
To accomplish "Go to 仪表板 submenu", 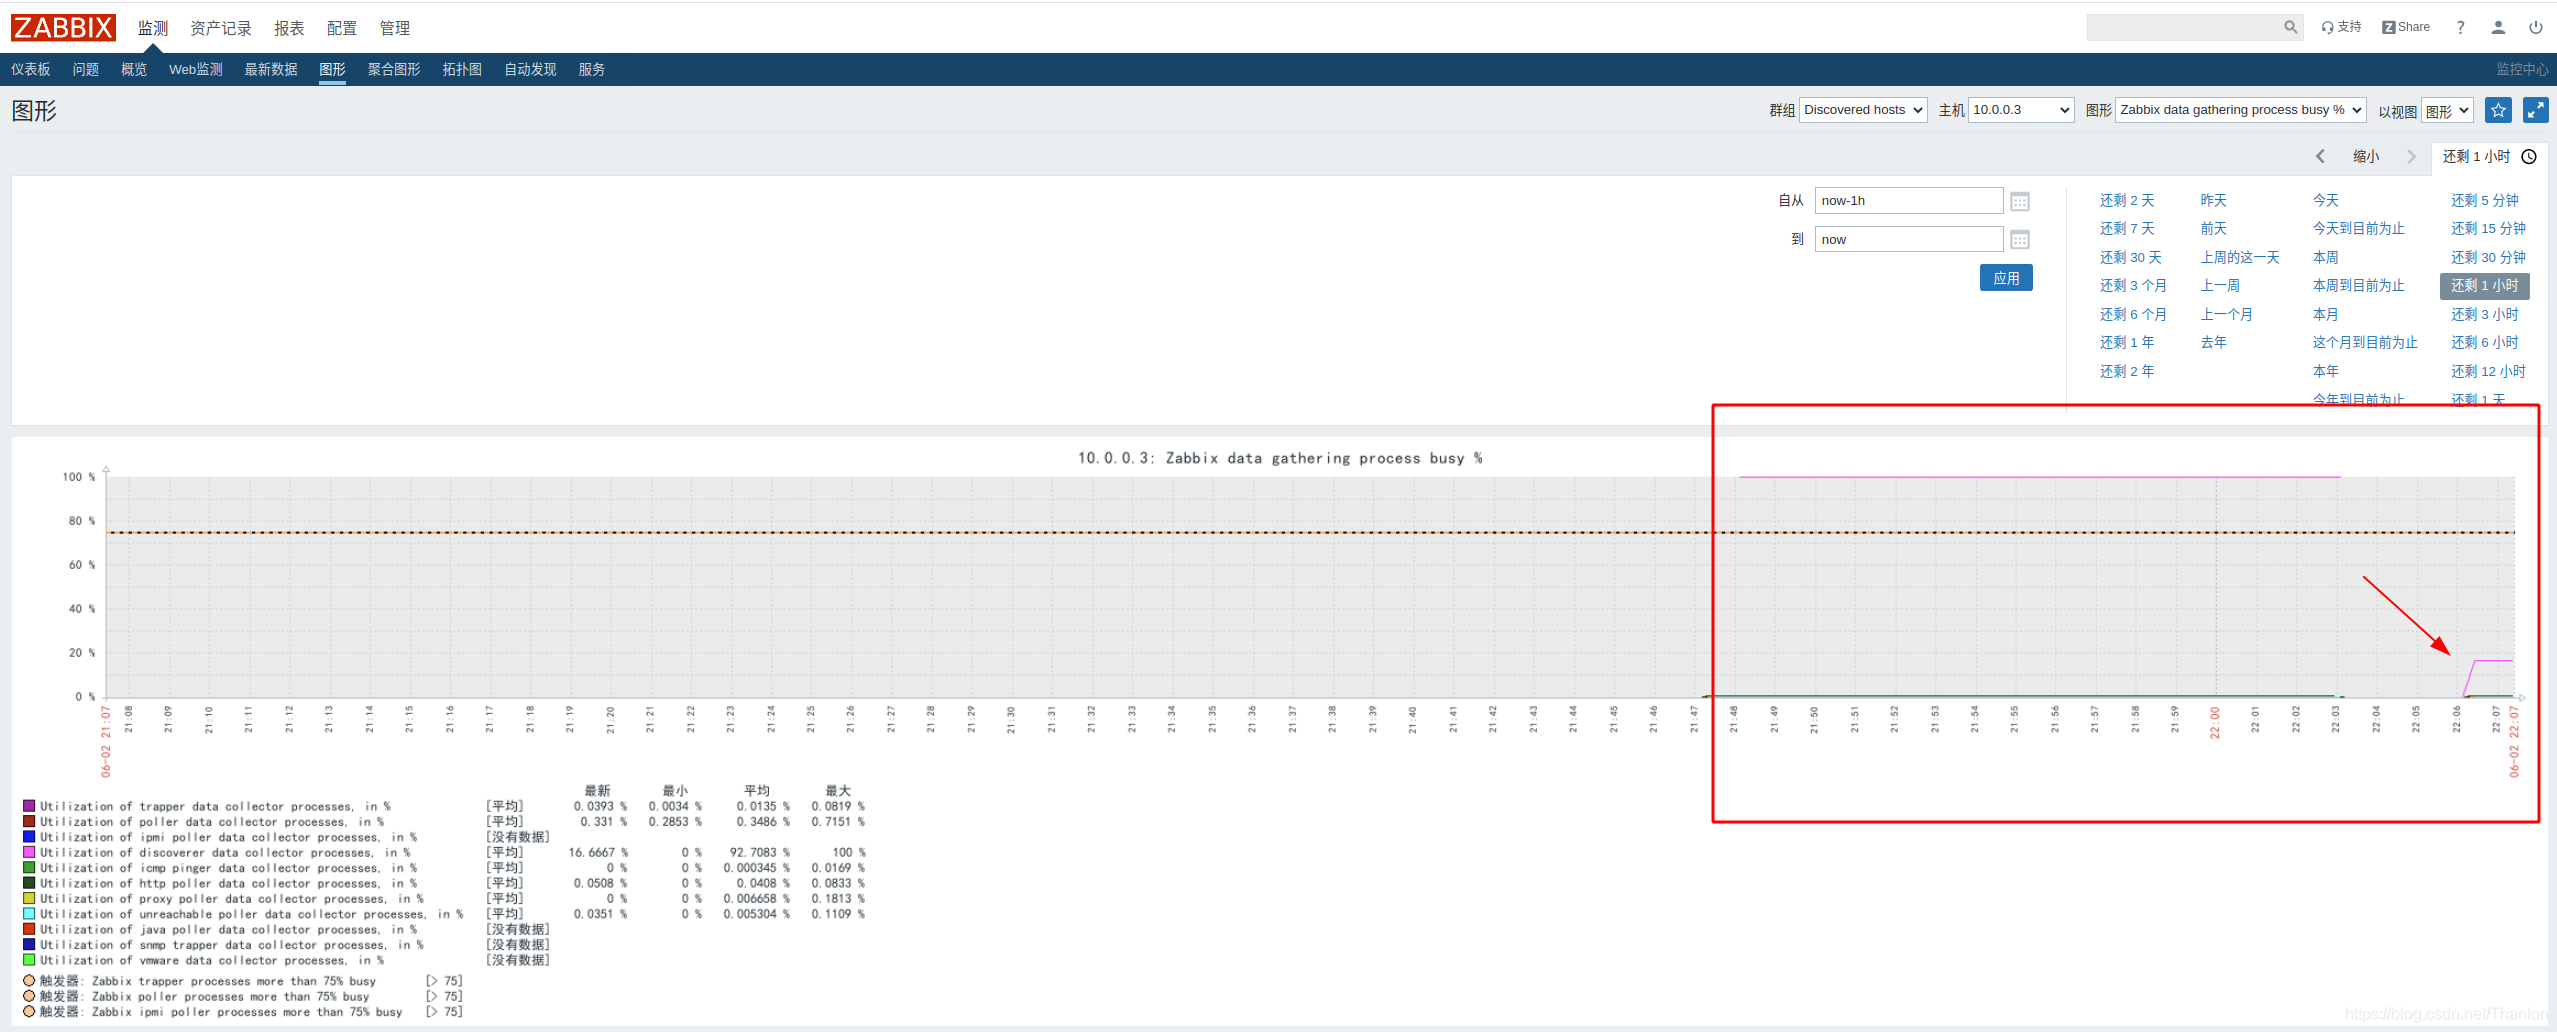I will click(31, 69).
